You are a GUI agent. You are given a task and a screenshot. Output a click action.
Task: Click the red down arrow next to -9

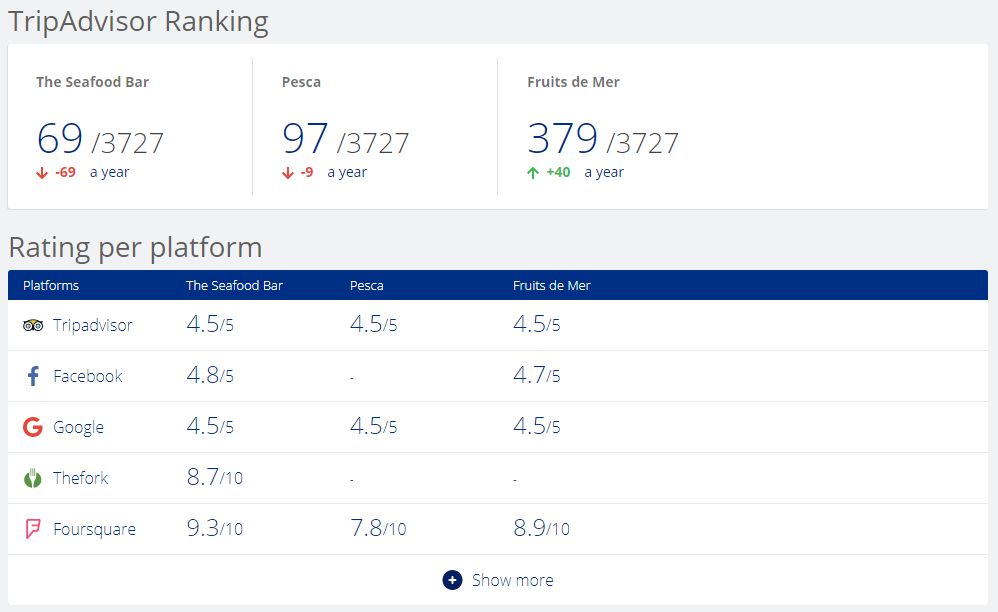(x=288, y=173)
